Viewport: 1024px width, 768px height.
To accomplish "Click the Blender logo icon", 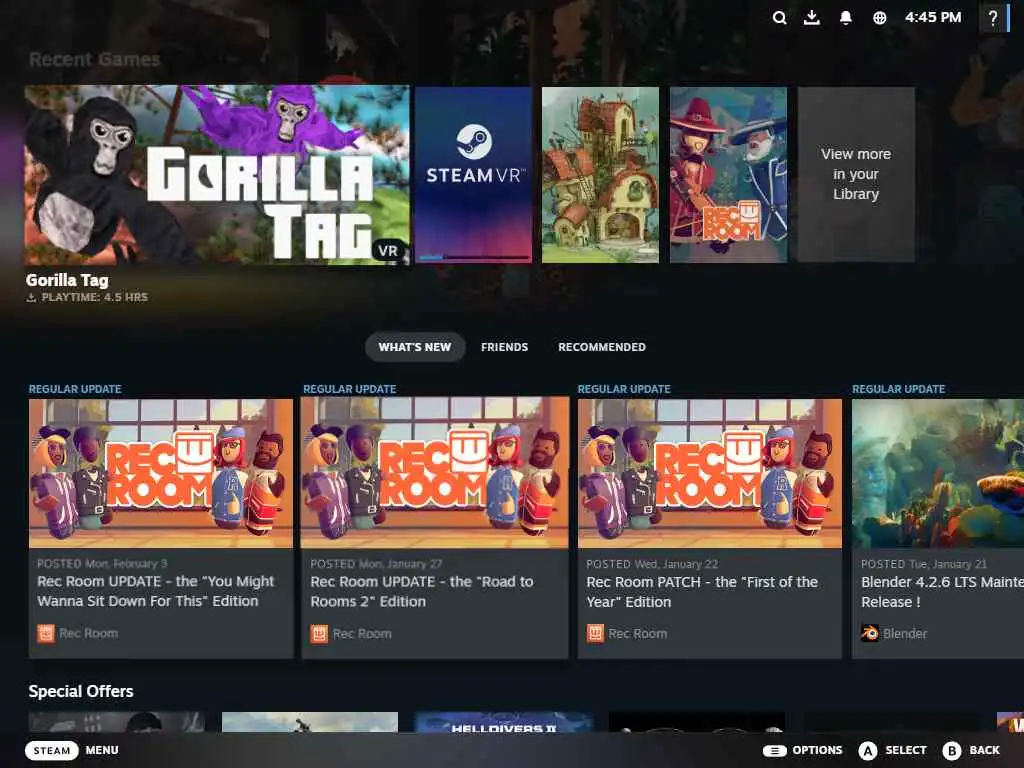I will (x=869, y=633).
